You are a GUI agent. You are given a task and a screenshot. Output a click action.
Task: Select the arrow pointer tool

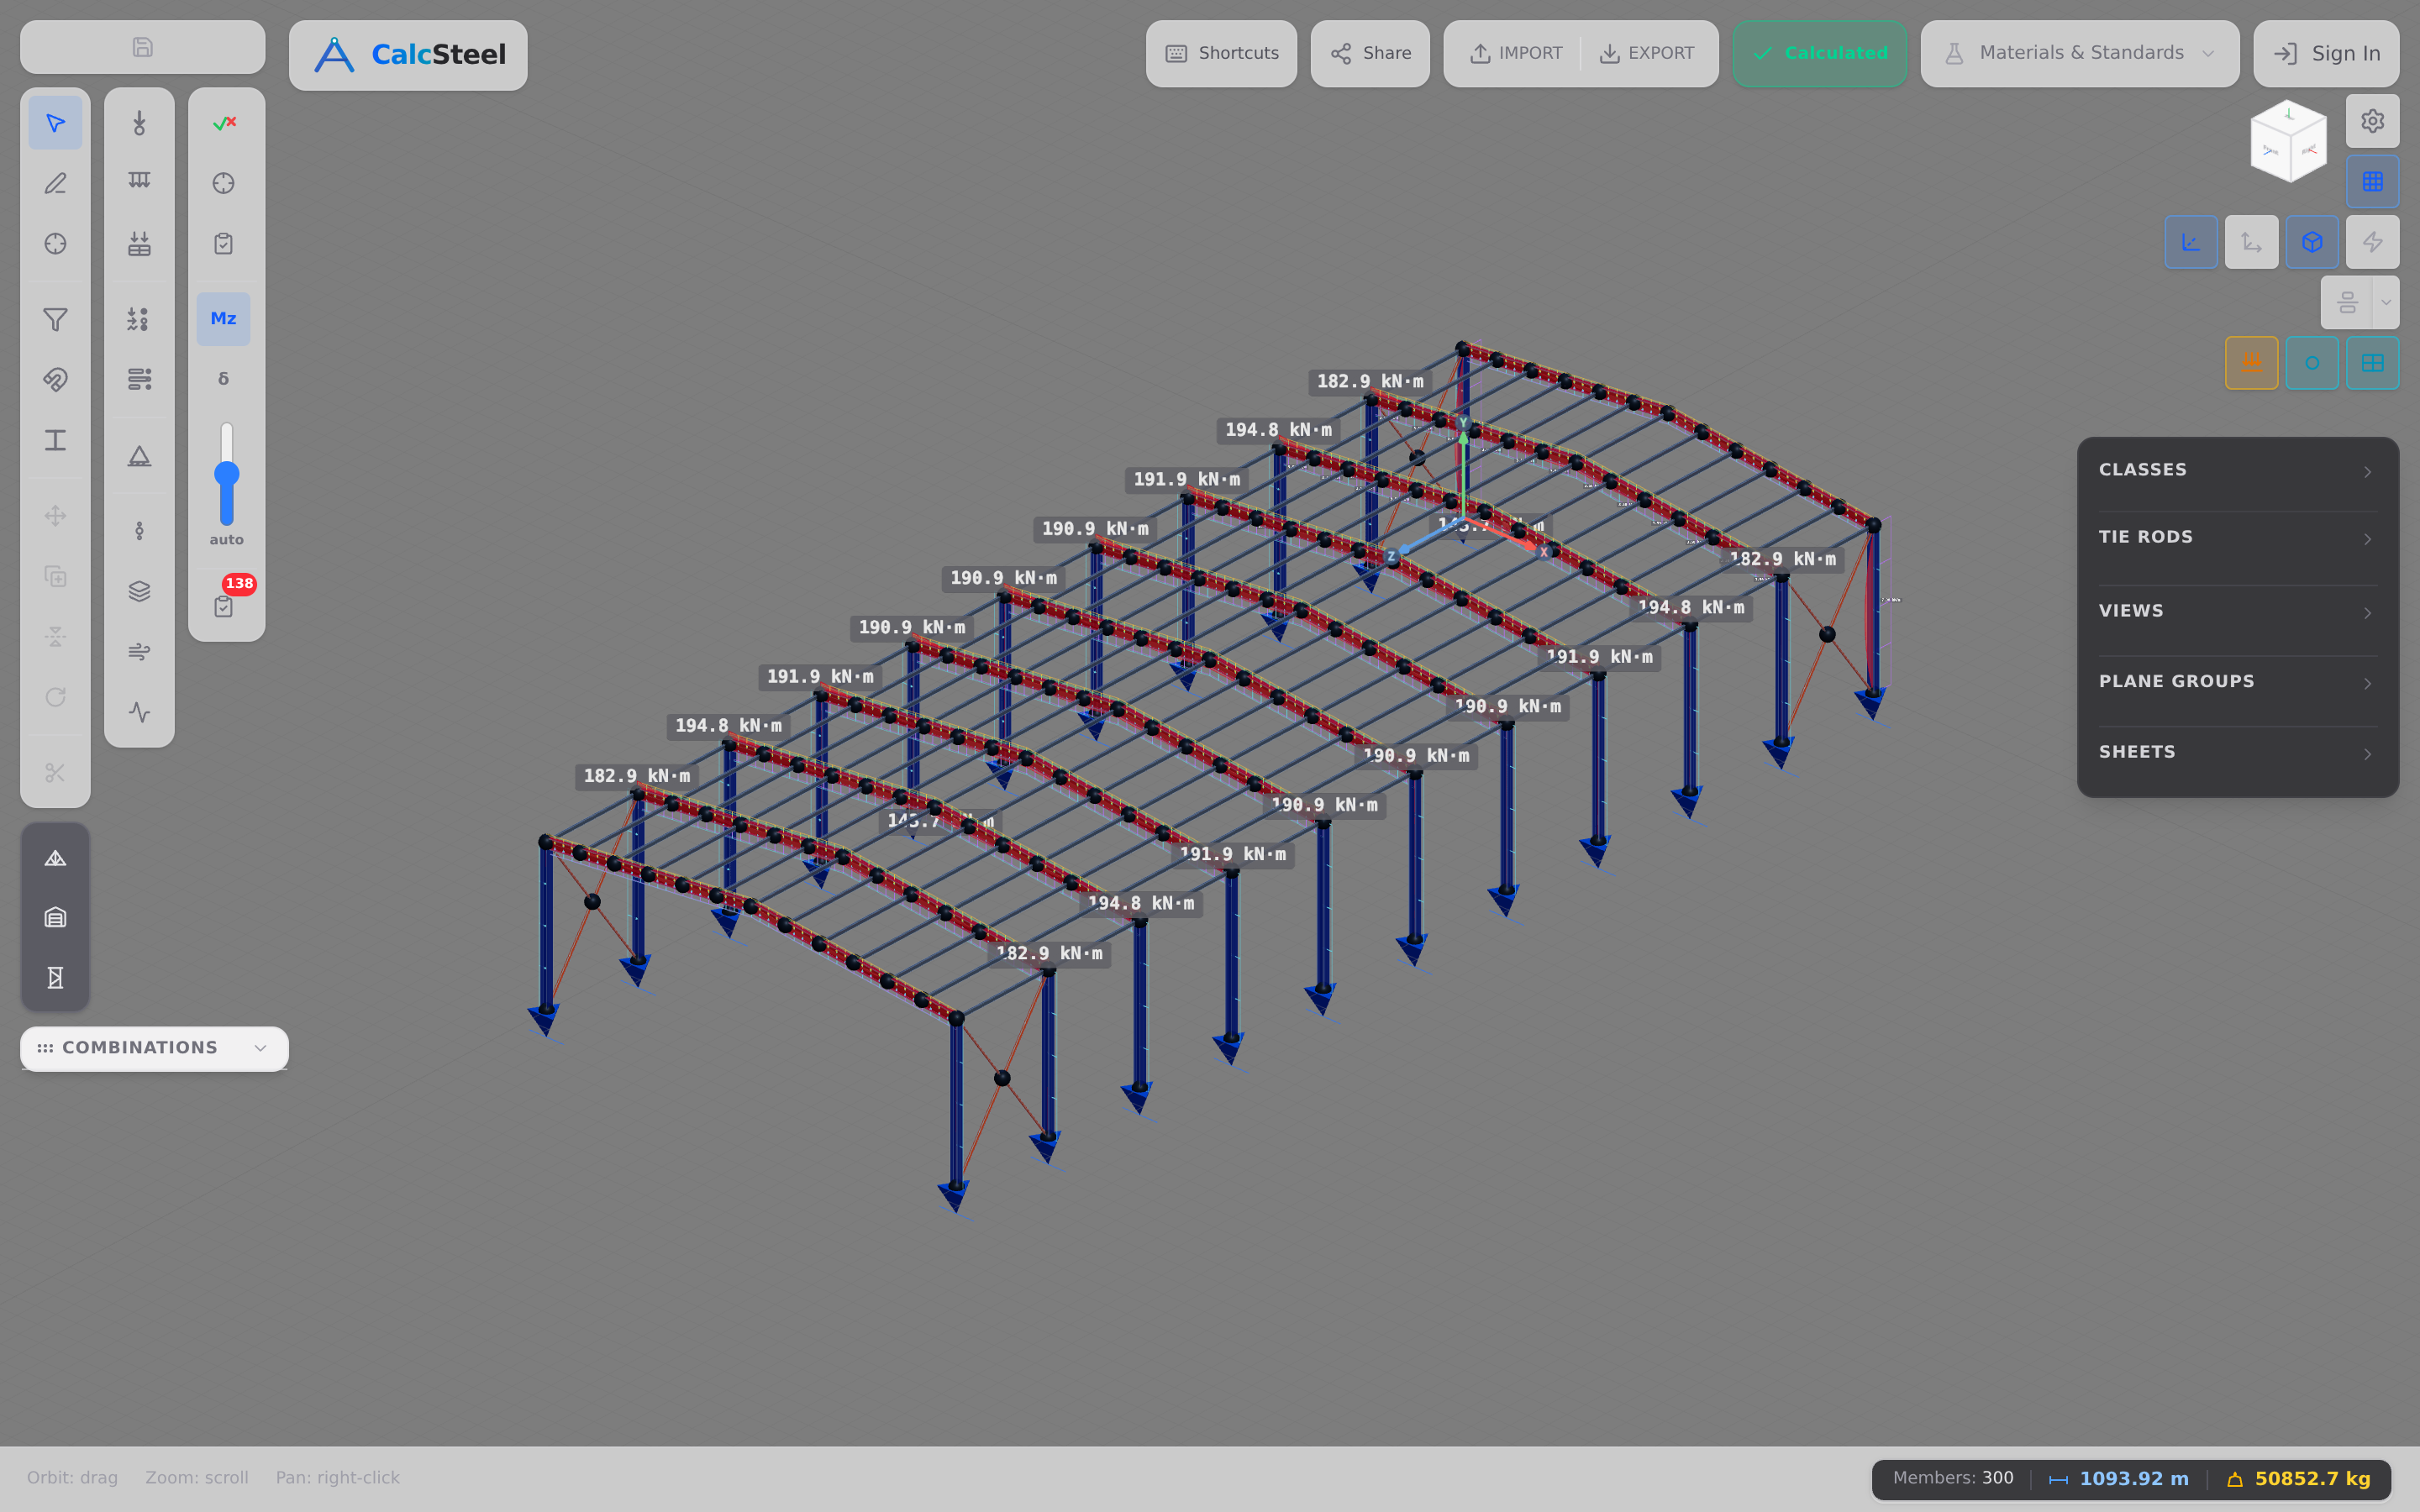coord(55,123)
